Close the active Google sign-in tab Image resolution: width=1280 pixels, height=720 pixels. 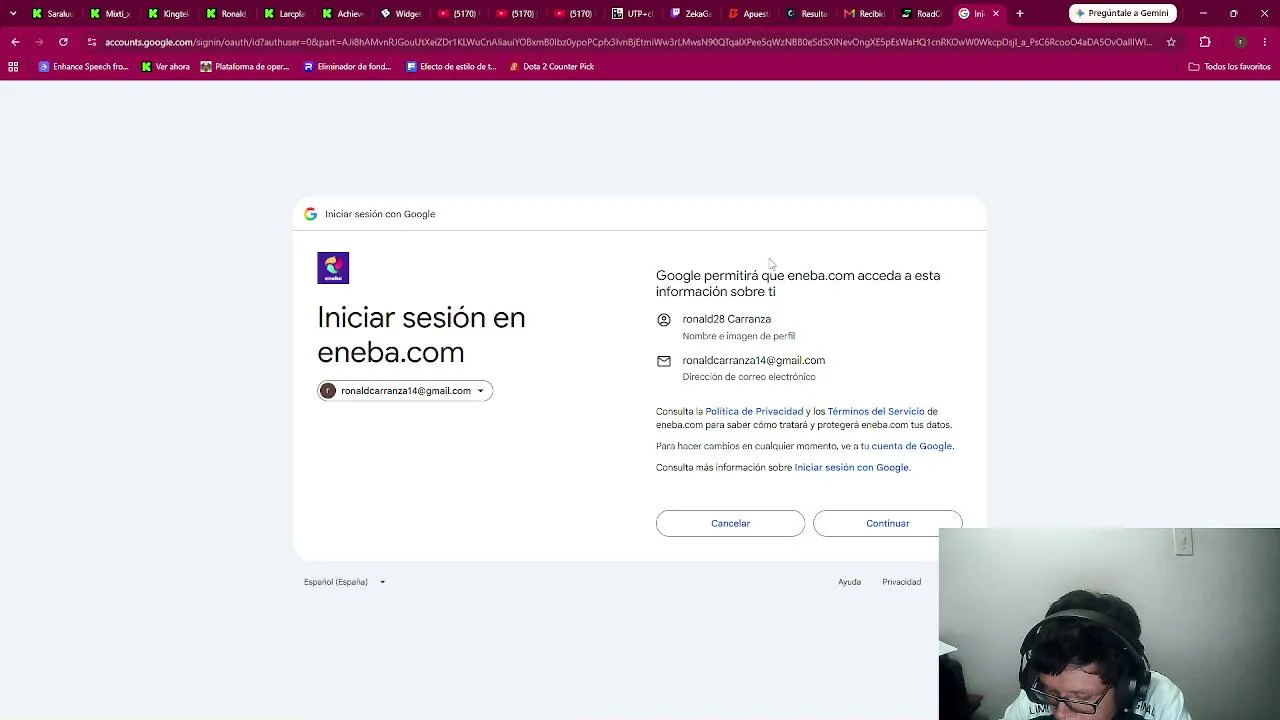[x=995, y=14]
